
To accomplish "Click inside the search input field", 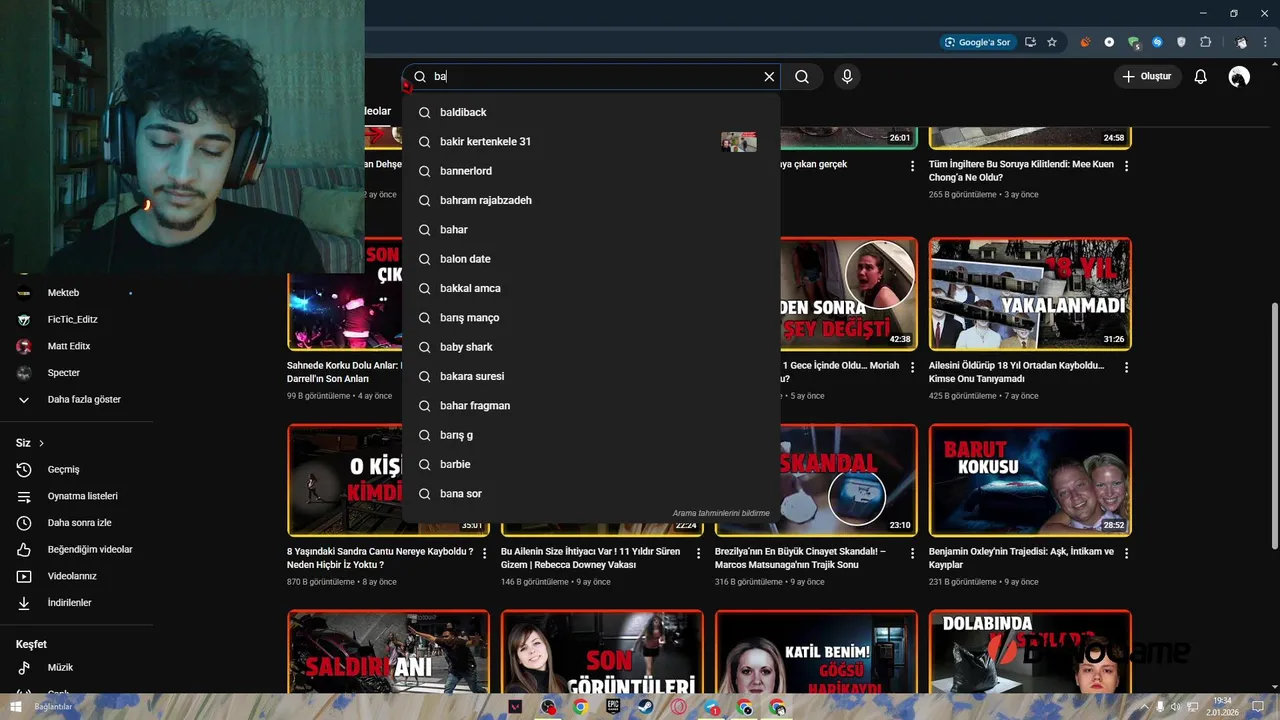I will [595, 76].
